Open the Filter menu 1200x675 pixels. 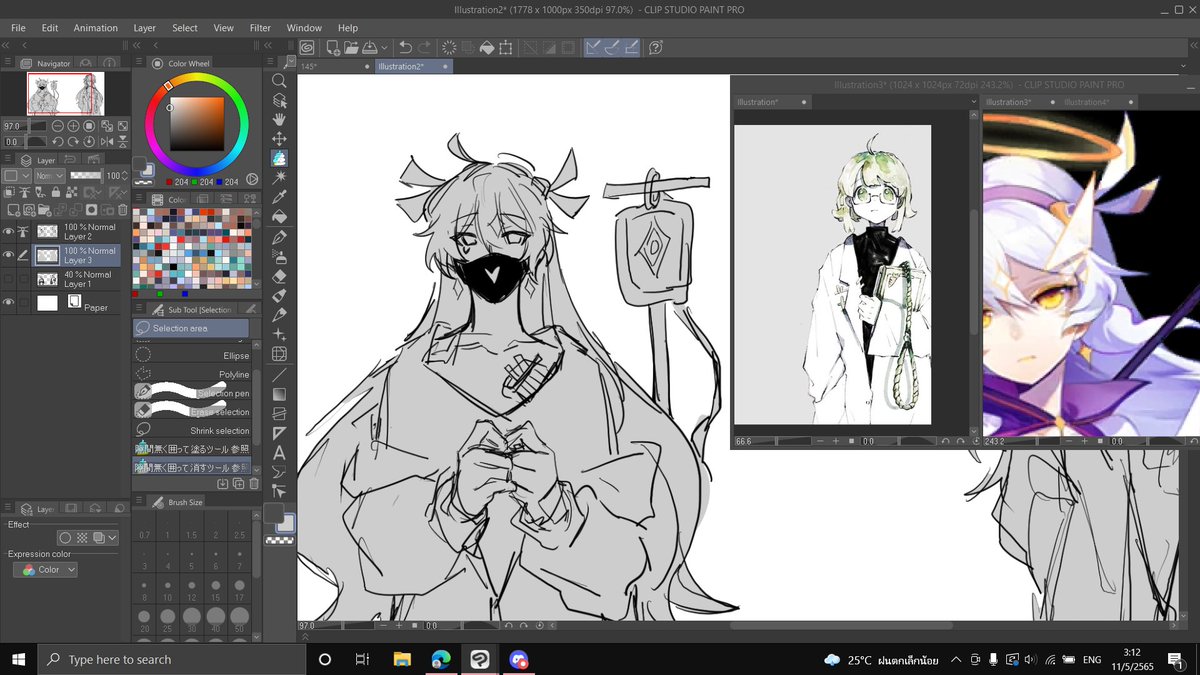pyautogui.click(x=259, y=28)
